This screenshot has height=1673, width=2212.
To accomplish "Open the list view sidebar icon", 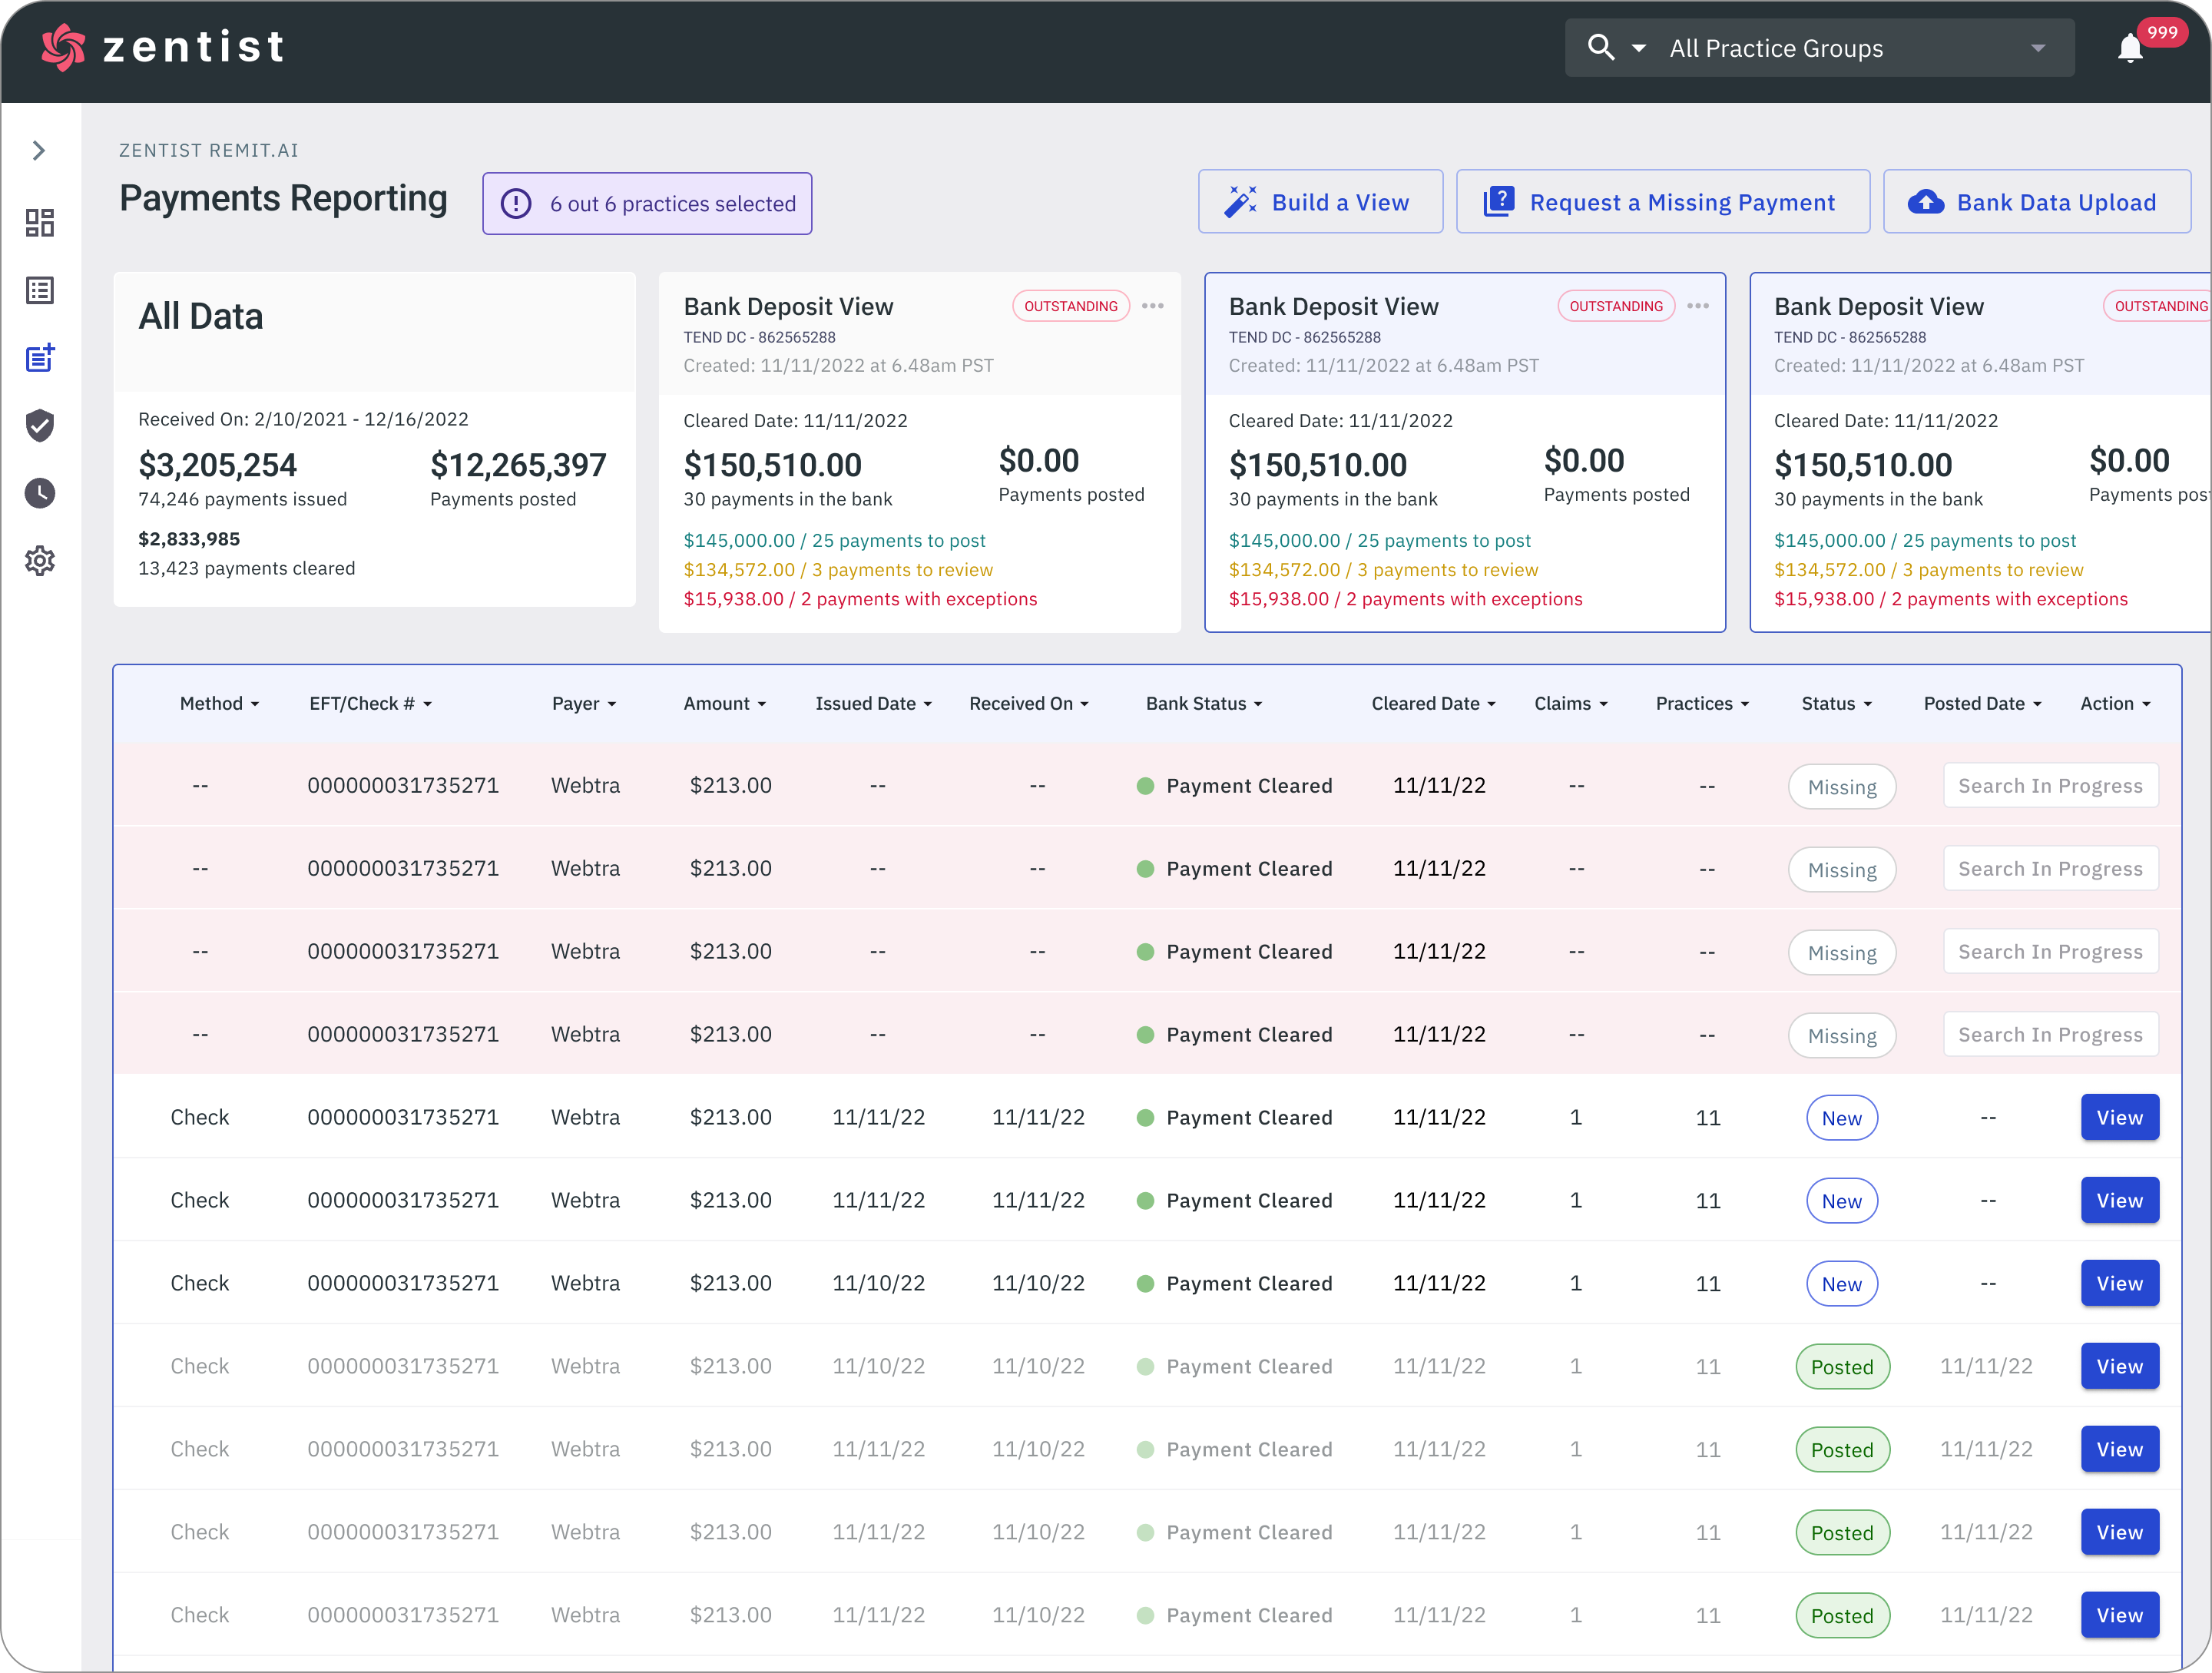I will pyautogui.click(x=40, y=291).
